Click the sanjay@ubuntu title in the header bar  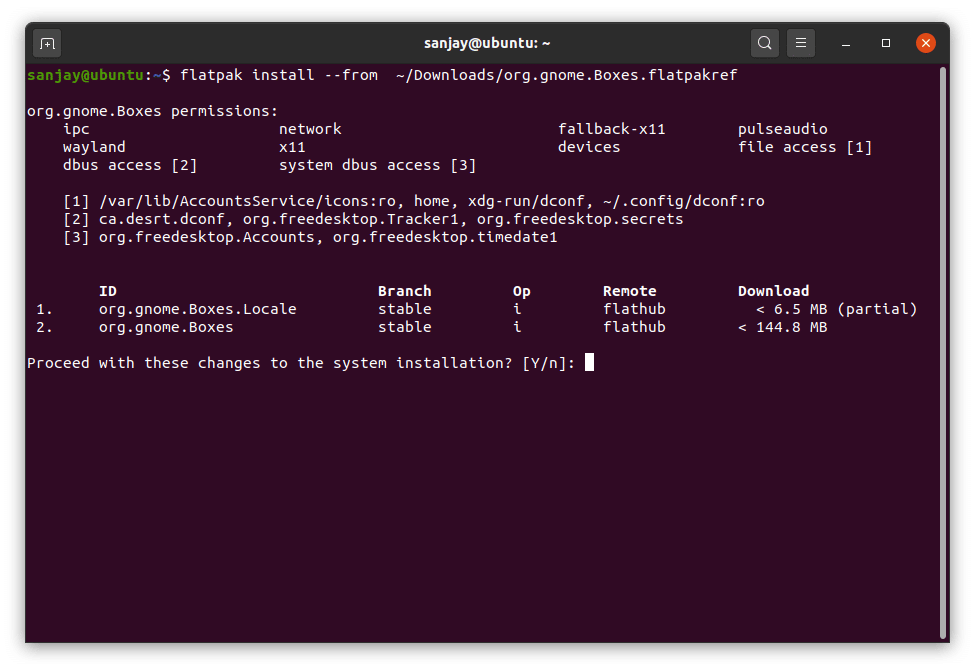tap(487, 43)
